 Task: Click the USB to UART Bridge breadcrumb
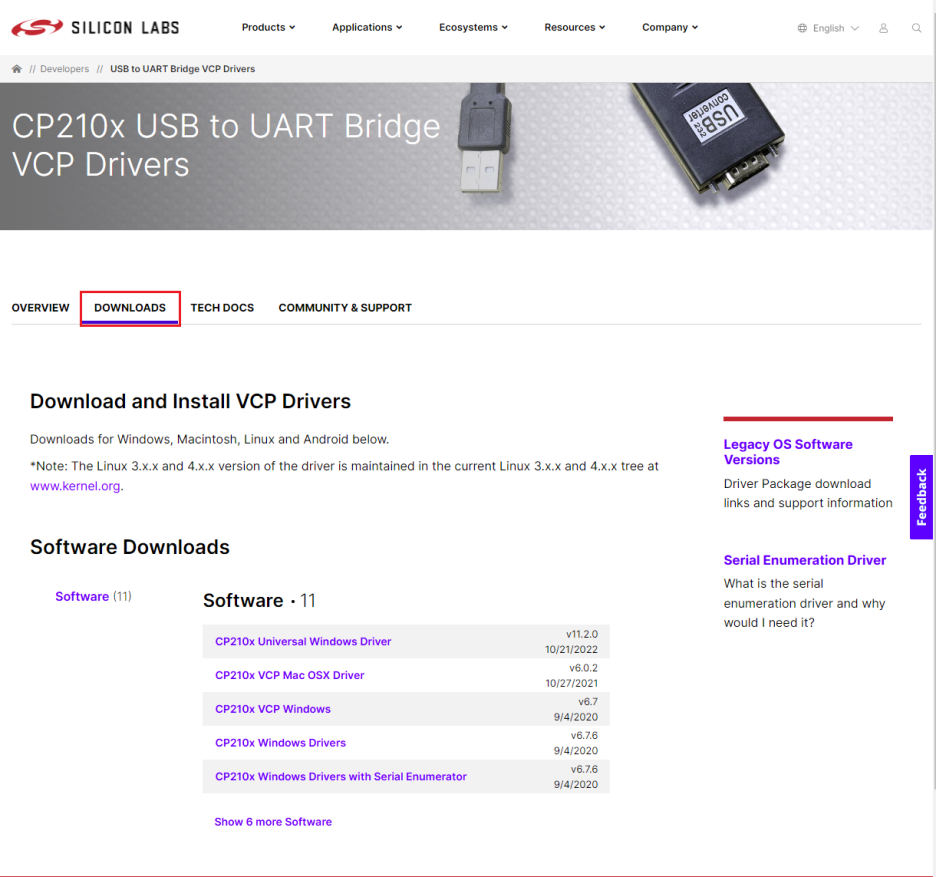[183, 69]
